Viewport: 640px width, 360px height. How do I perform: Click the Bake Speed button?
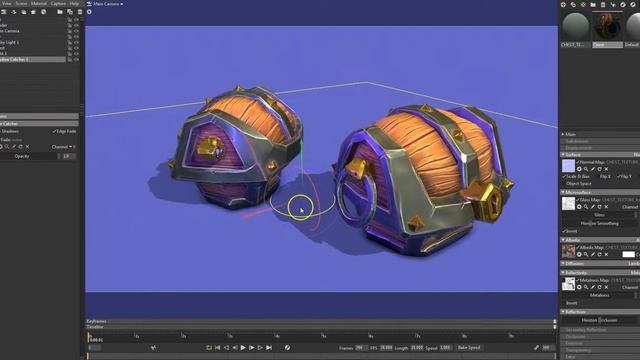(x=469, y=348)
